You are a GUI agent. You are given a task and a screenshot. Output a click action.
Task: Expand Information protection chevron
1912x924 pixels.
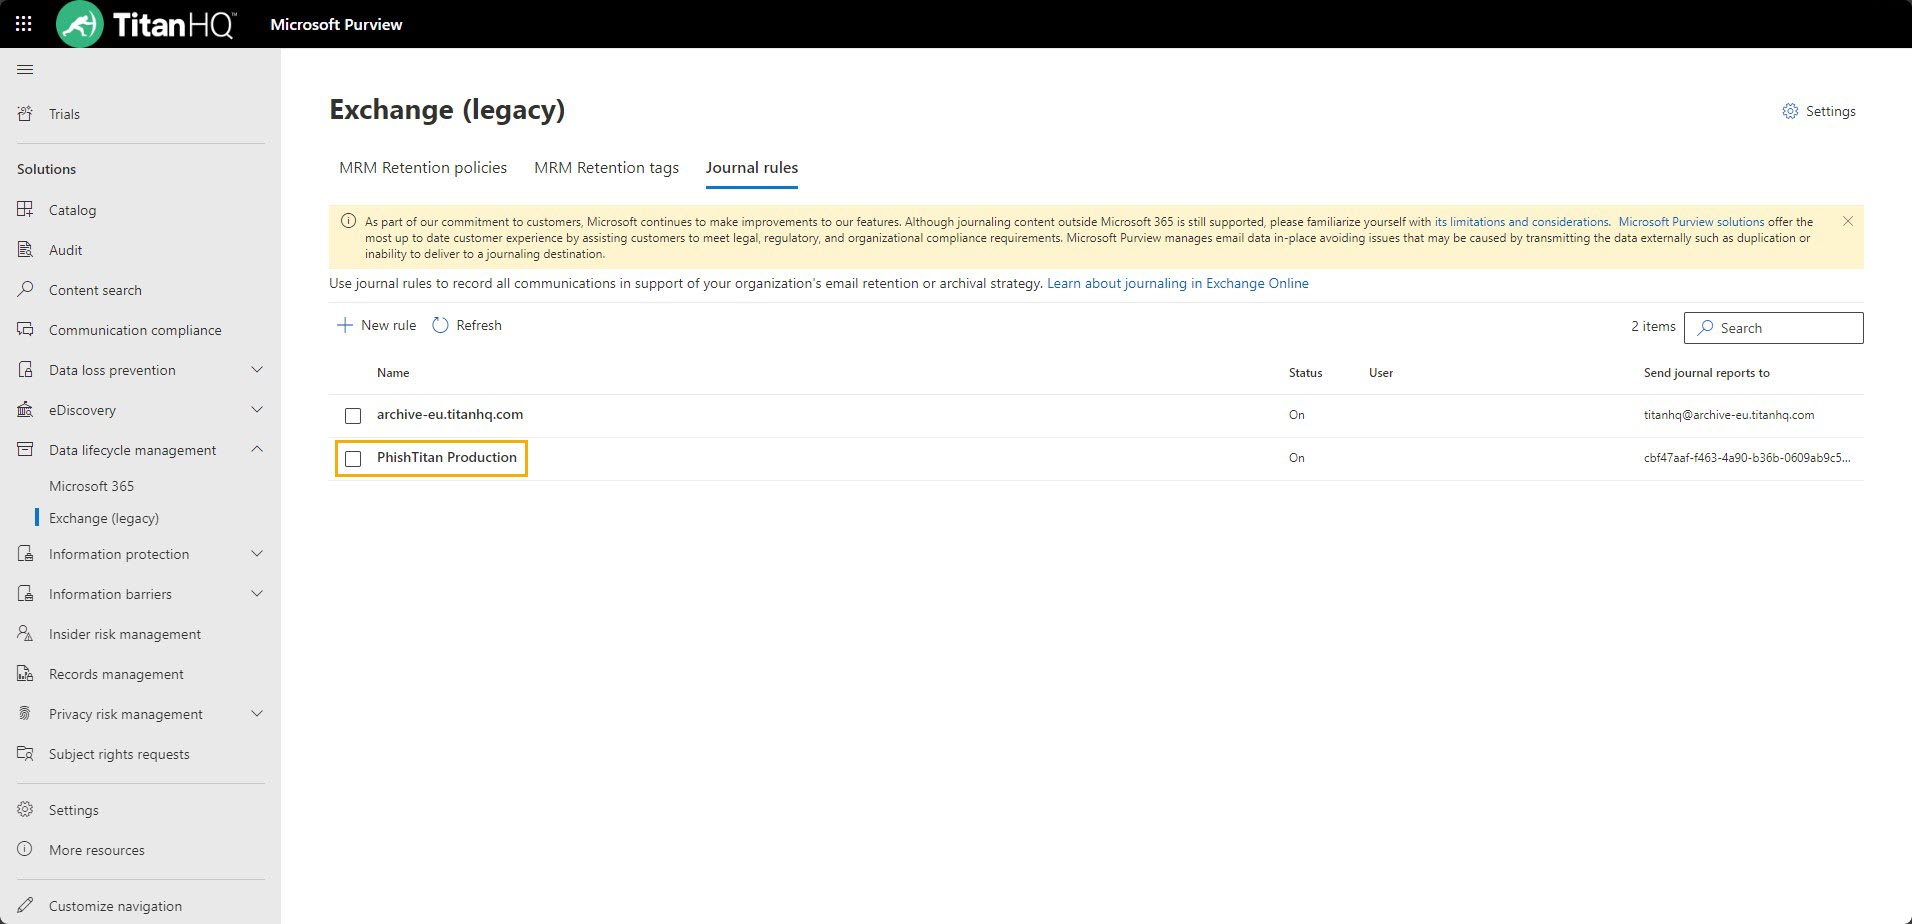click(x=257, y=554)
